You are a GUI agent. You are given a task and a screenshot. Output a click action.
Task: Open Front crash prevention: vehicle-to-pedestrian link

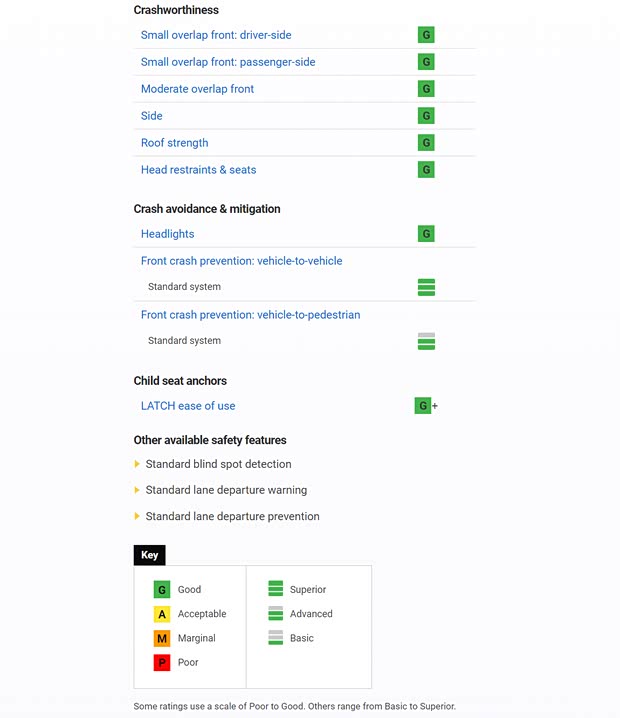250,315
